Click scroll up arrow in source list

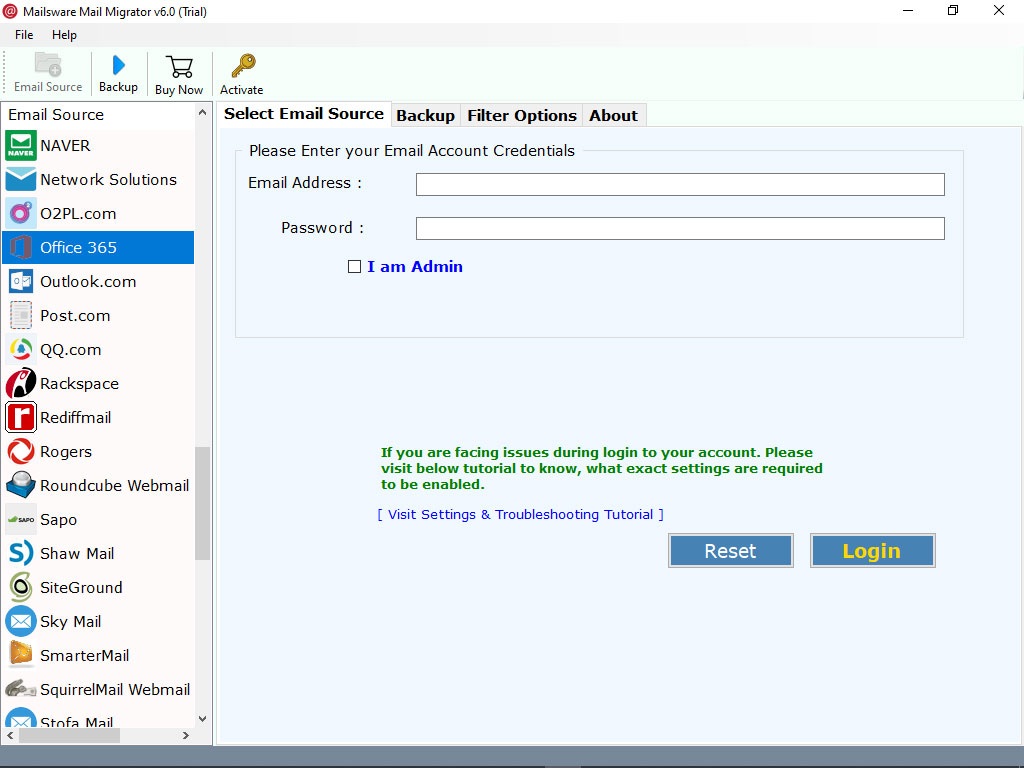(202, 113)
